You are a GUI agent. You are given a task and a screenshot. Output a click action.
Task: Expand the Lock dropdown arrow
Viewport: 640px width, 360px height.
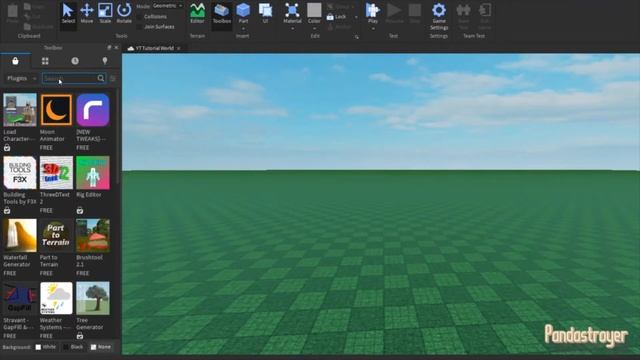(356, 17)
